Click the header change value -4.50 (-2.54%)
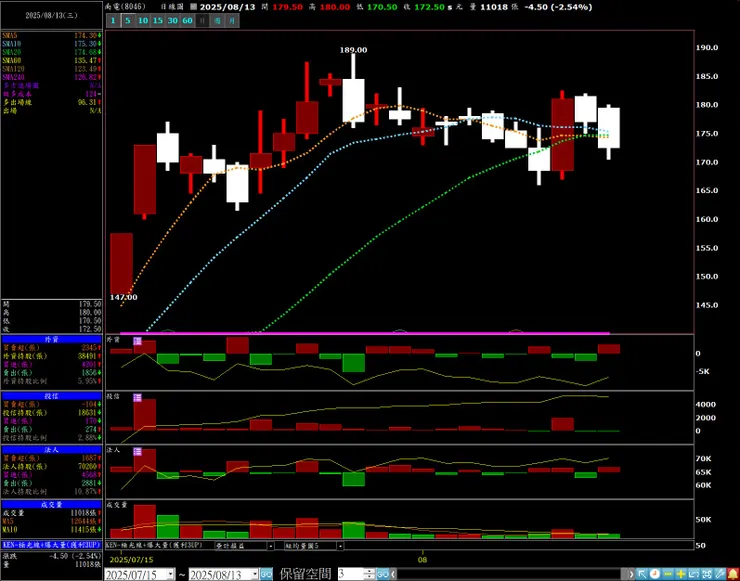The height and width of the screenshot is (581, 740). pyautogui.click(x=558, y=7)
